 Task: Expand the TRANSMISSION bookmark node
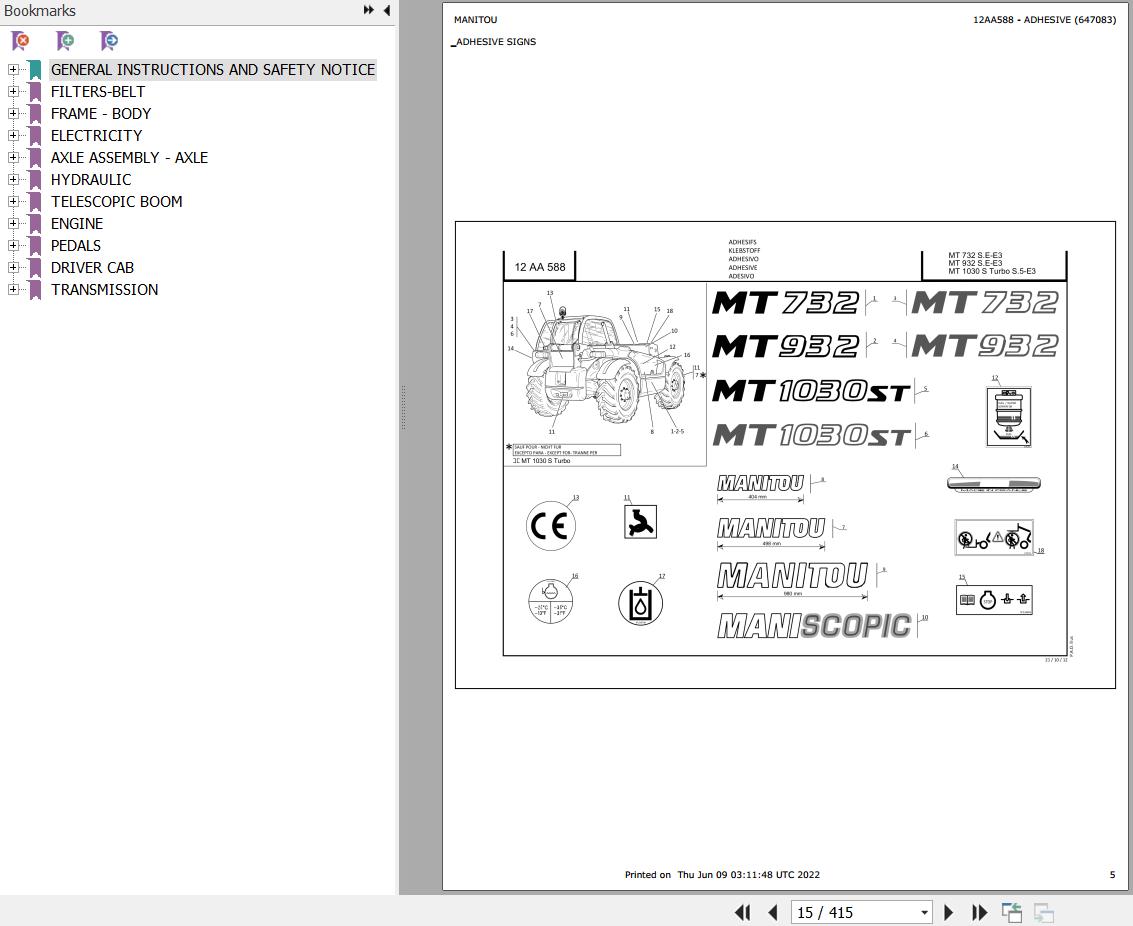[x=13, y=290]
